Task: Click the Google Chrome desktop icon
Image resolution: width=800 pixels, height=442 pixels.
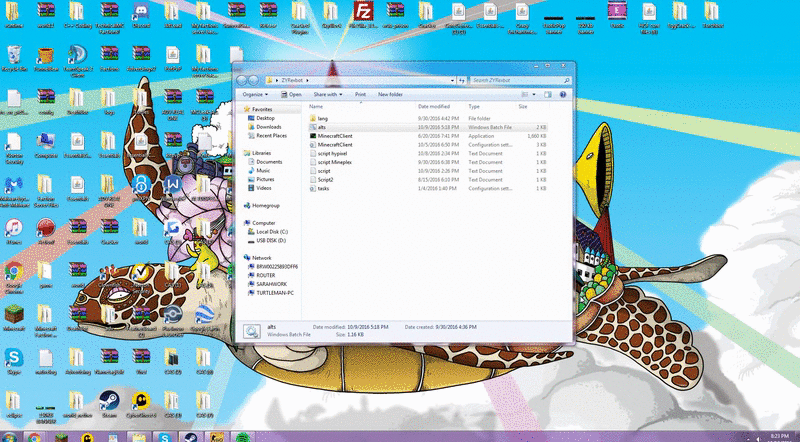Action: [x=14, y=278]
